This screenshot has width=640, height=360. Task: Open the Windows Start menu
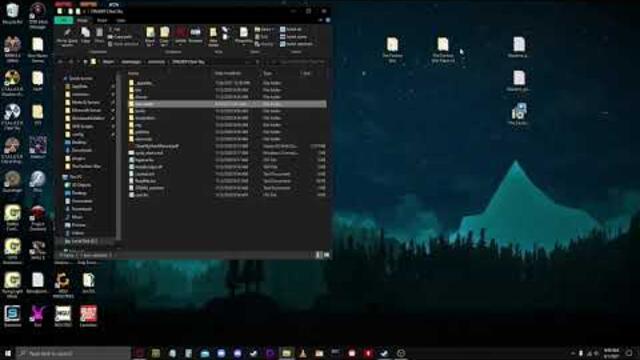8,353
